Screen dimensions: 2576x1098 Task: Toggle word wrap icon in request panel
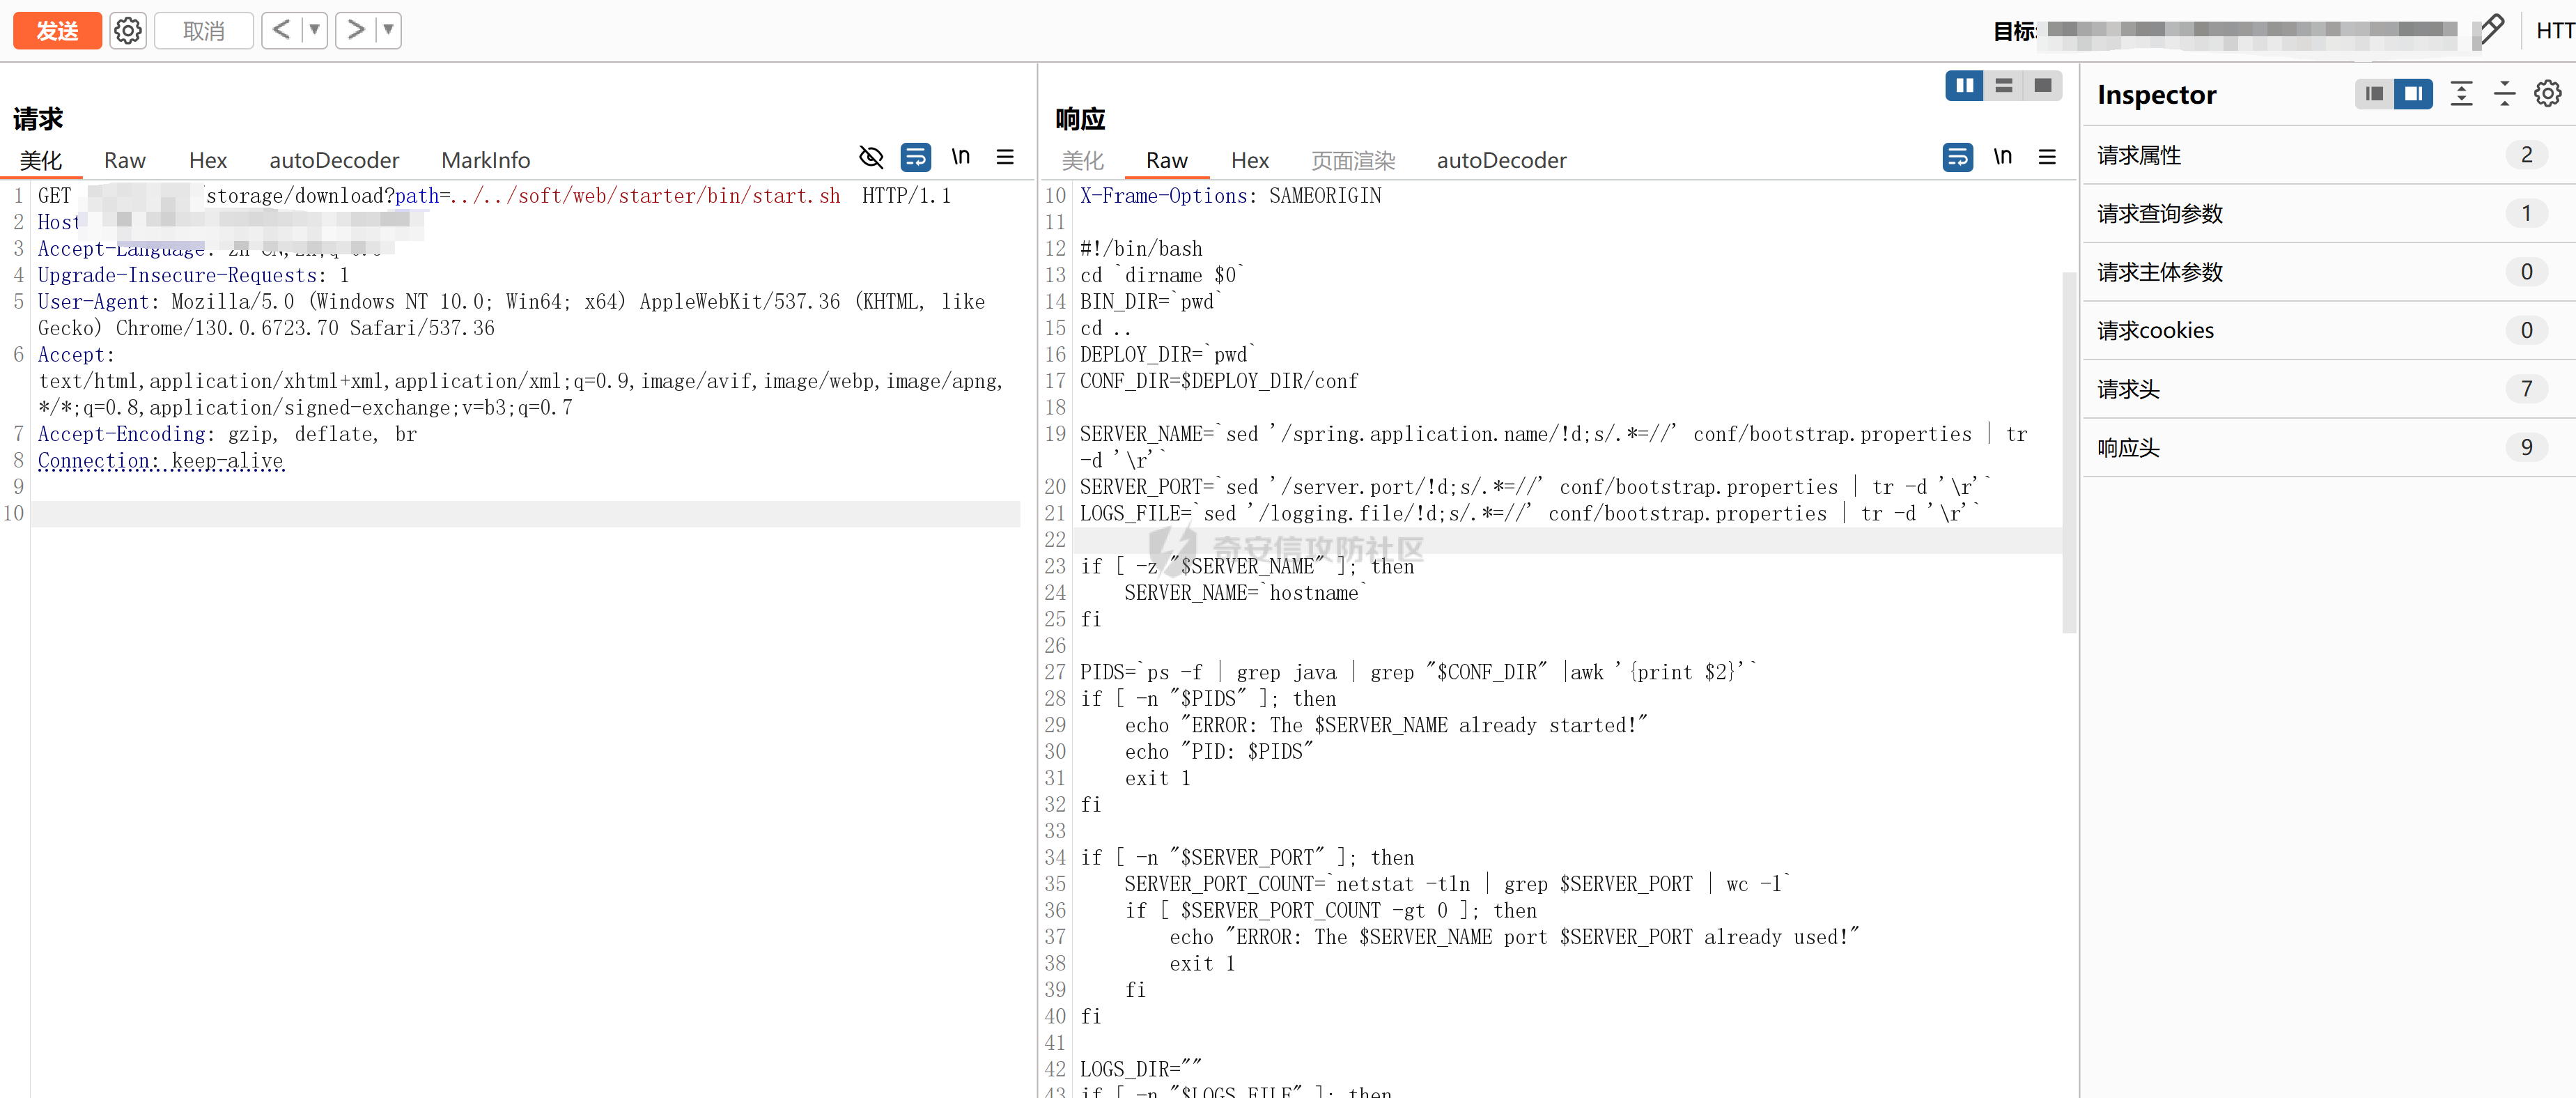[x=915, y=157]
